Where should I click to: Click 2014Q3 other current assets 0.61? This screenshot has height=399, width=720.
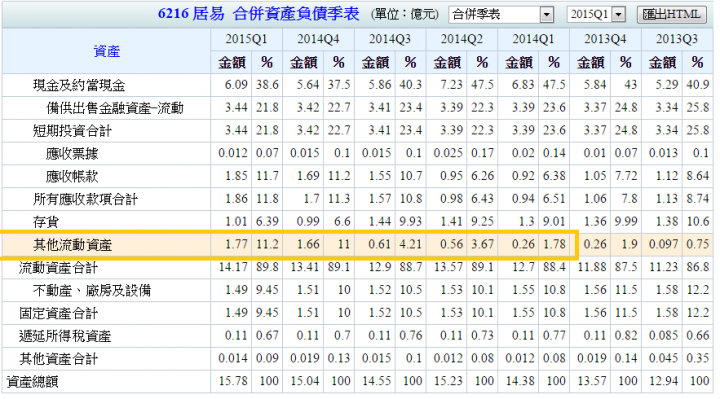pos(379,244)
